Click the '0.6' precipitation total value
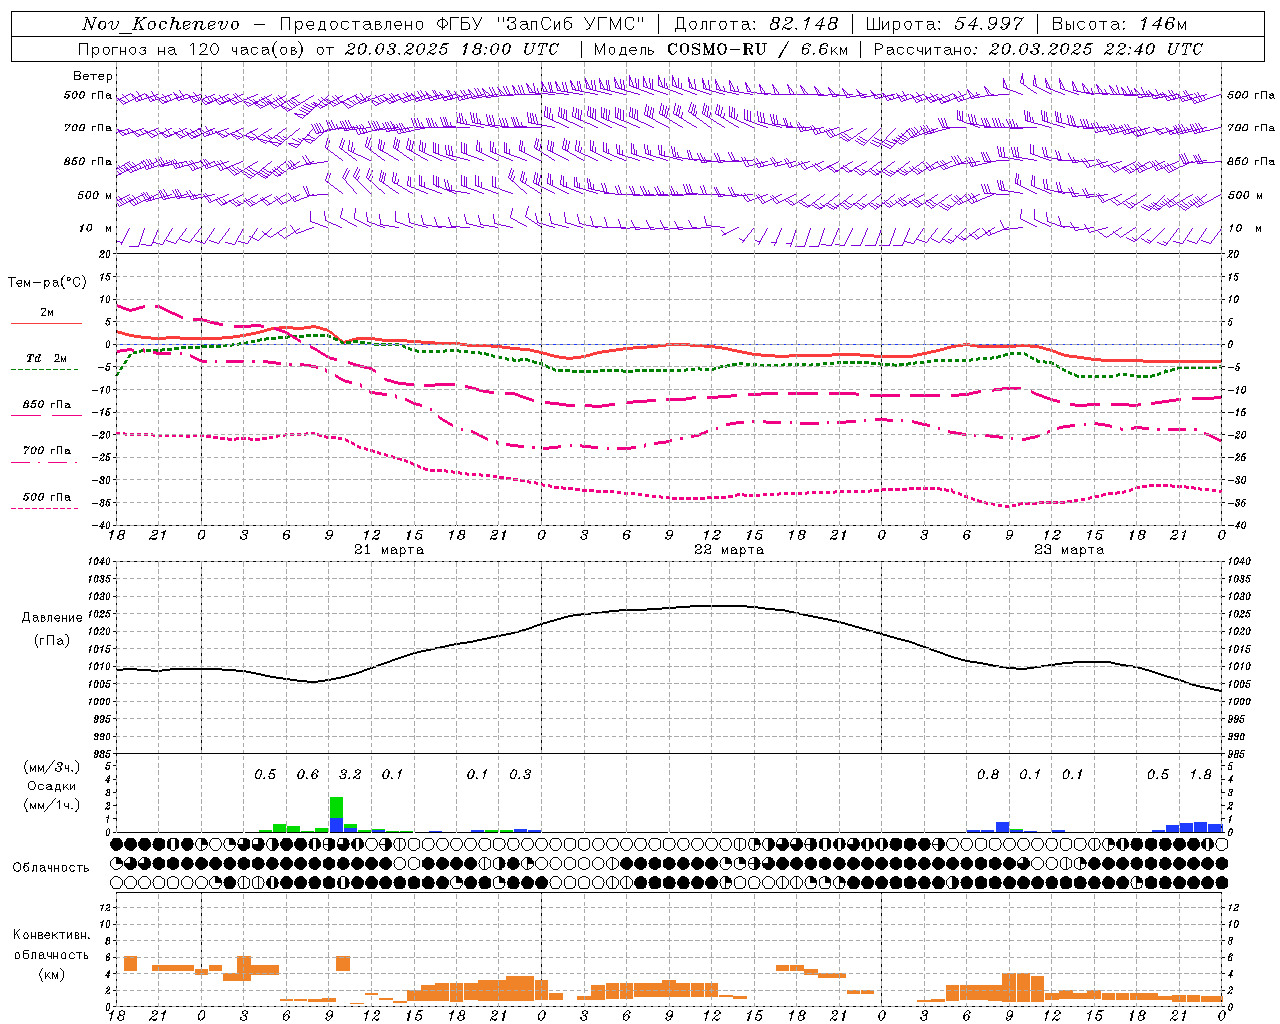This screenshot has width=1280, height=1024. 308,775
